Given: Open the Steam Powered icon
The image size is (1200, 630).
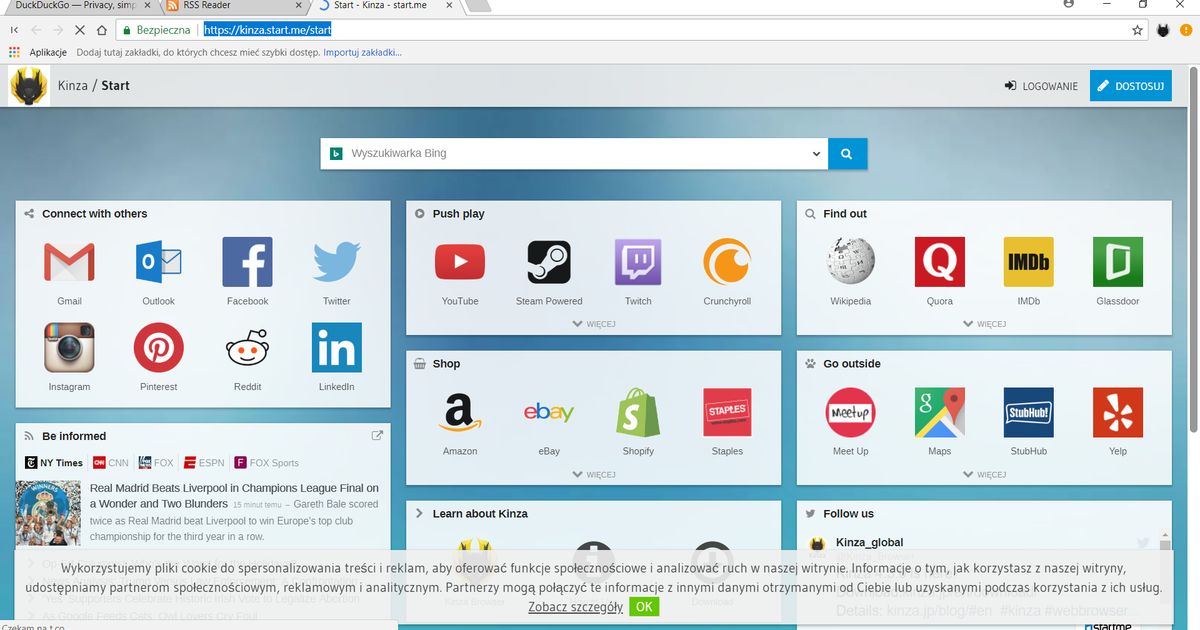Looking at the screenshot, I should 549,262.
